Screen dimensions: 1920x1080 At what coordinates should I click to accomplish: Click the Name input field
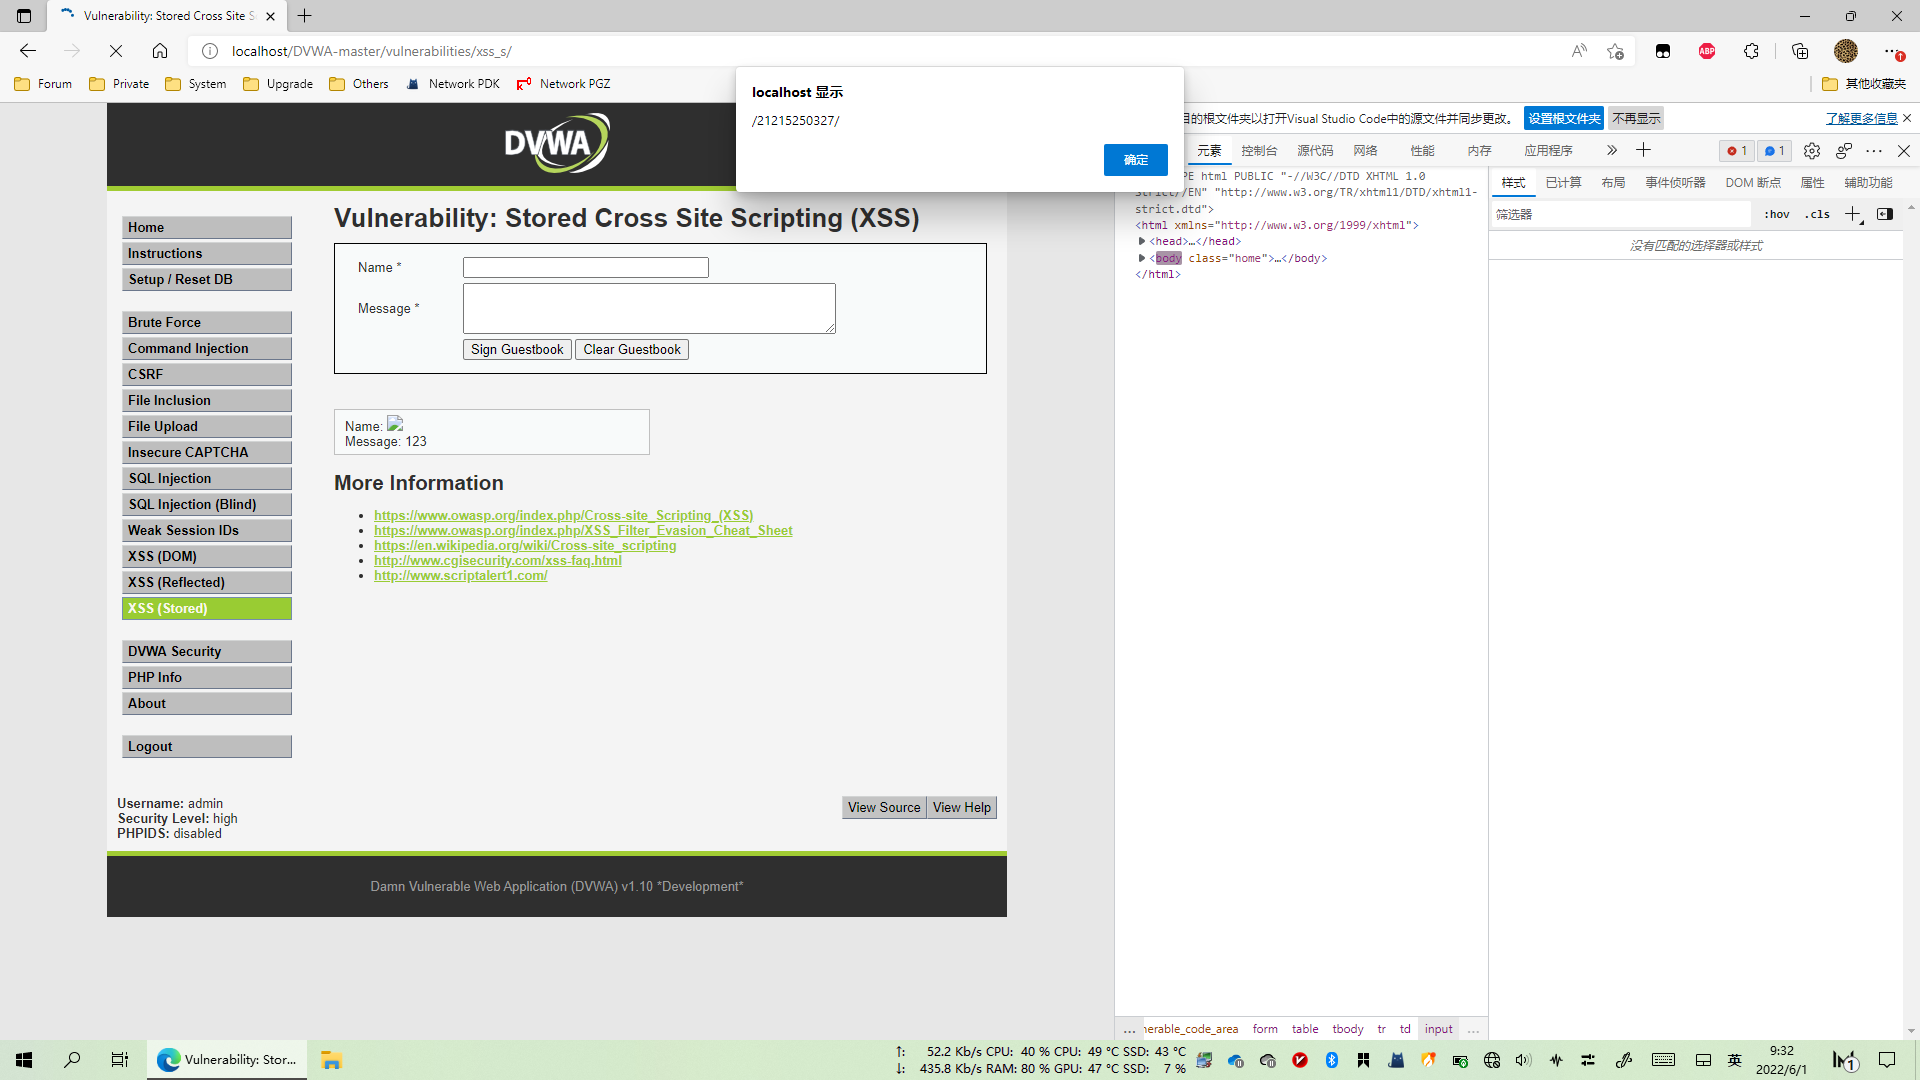coord(586,267)
